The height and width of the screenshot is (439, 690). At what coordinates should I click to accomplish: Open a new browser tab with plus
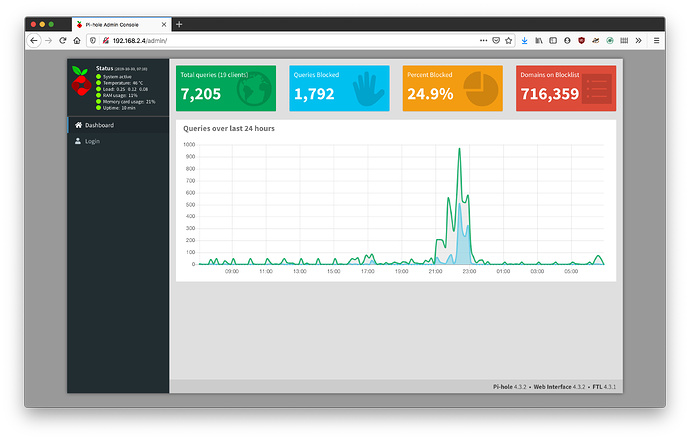179,23
